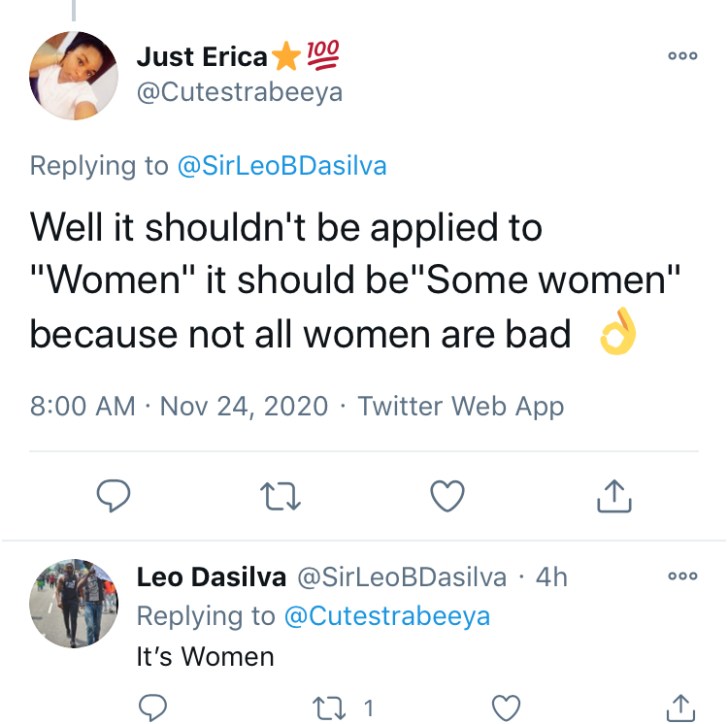Image resolution: width=728 pixels, height=724 pixels.
Task: Open the 4h timestamp on Leo's reply
Action: pyautogui.click(x=552, y=577)
